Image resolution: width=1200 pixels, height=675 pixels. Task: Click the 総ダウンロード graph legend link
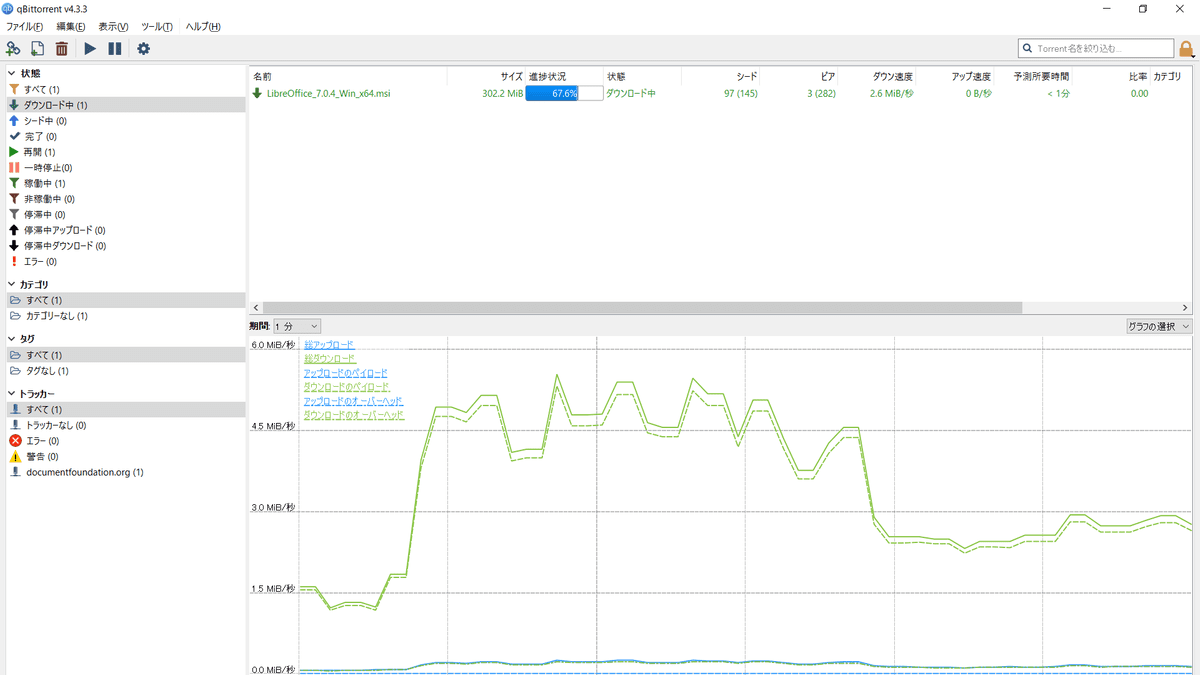pyautogui.click(x=329, y=359)
